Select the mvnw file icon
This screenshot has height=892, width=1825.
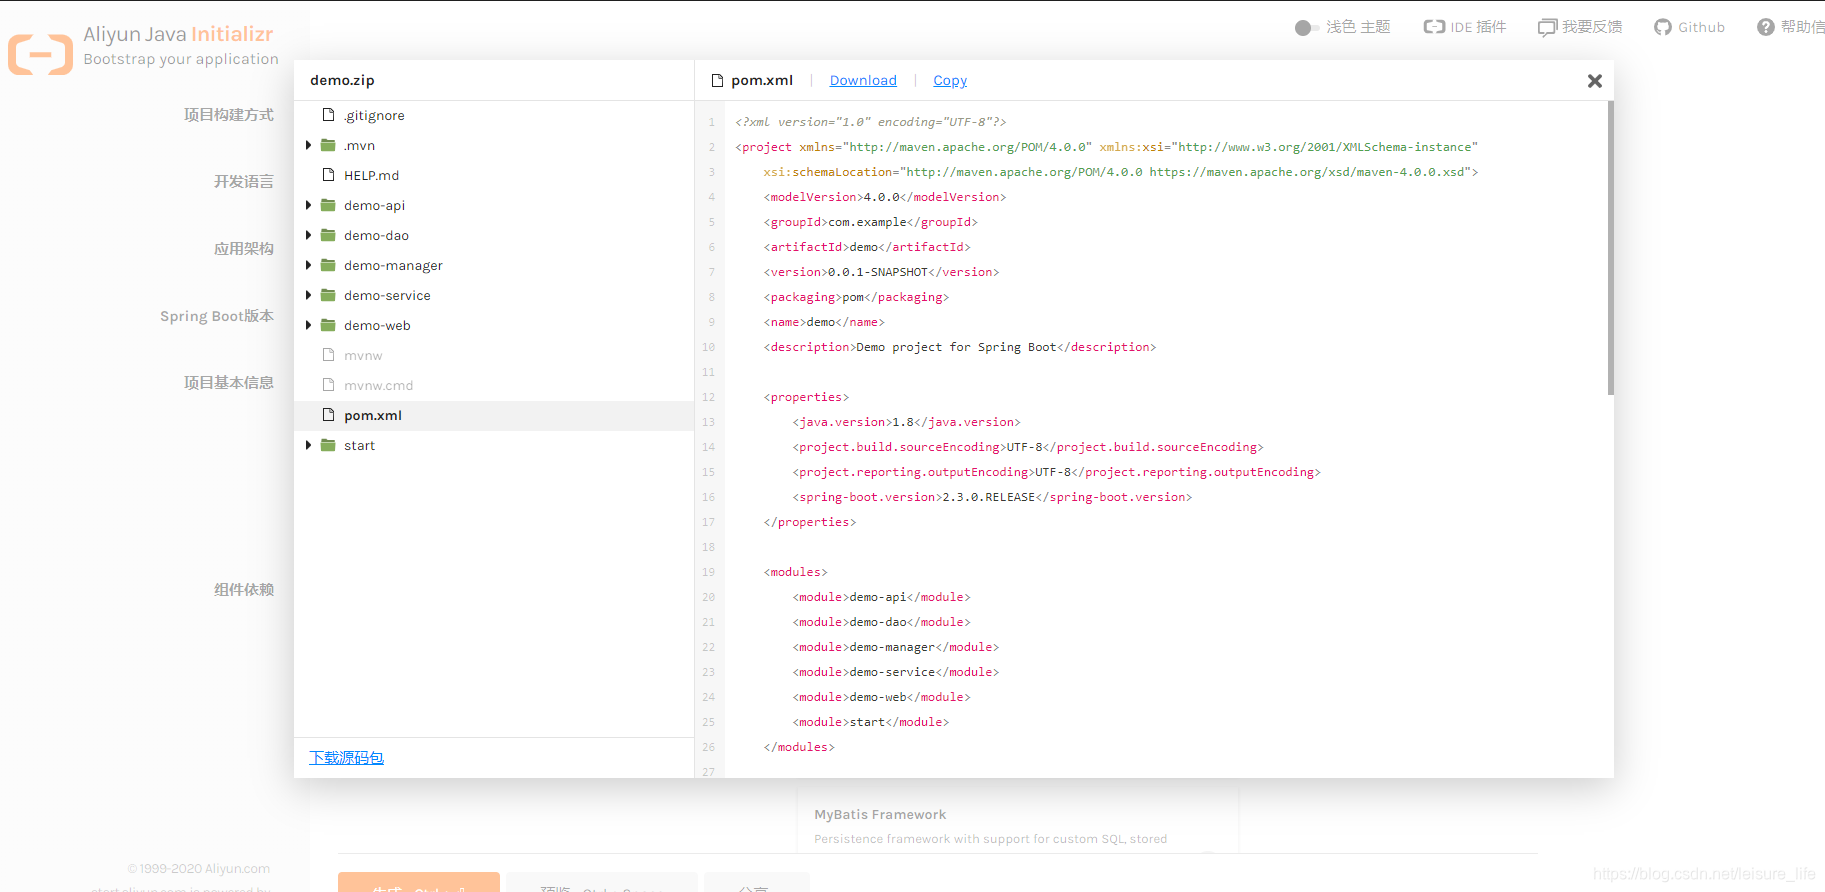pyautogui.click(x=328, y=355)
